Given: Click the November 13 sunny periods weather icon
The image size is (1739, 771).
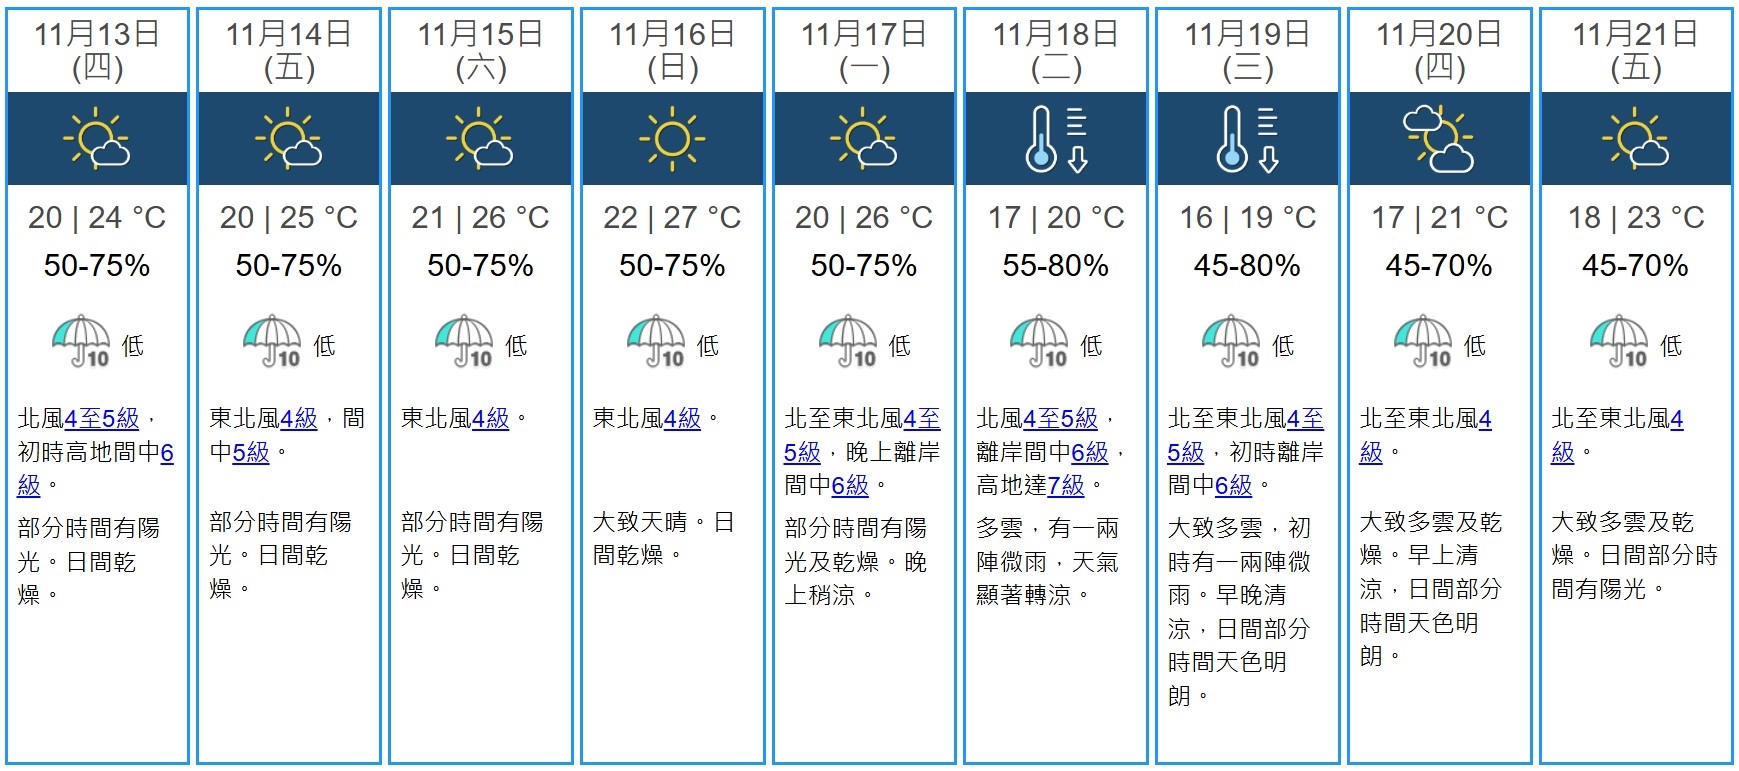Looking at the screenshot, I should click(96, 139).
